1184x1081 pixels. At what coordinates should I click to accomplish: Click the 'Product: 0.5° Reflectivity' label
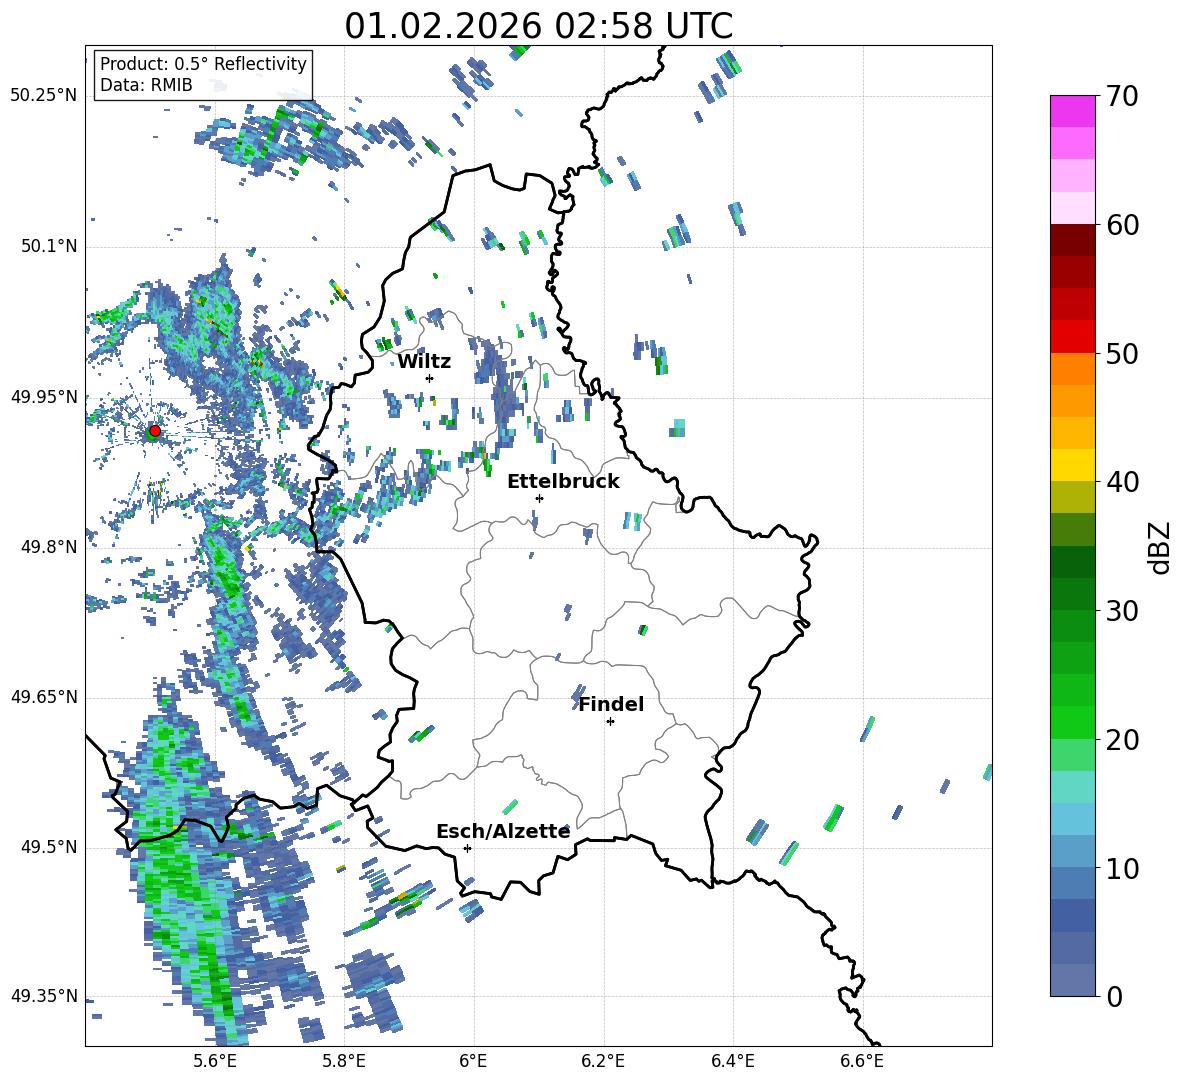pyautogui.click(x=203, y=63)
